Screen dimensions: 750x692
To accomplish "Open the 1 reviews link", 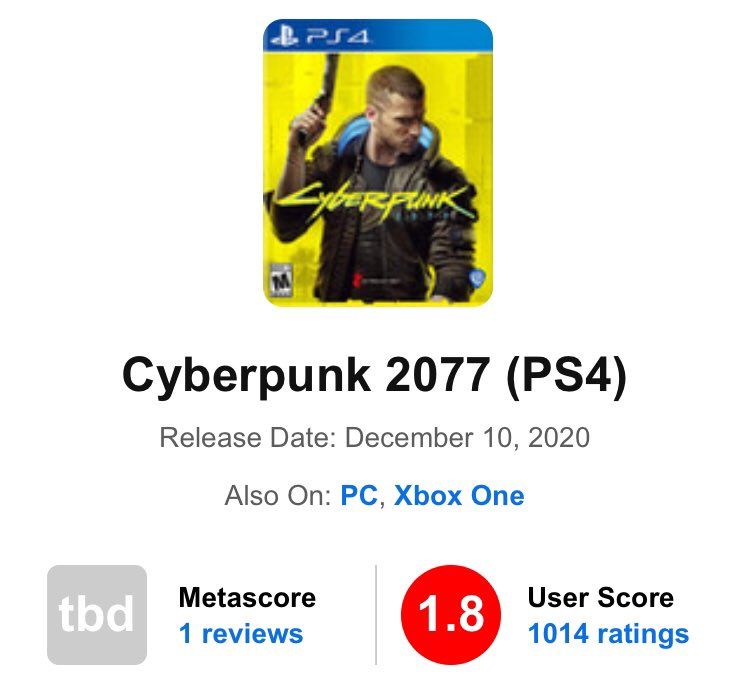I will click(x=240, y=633).
